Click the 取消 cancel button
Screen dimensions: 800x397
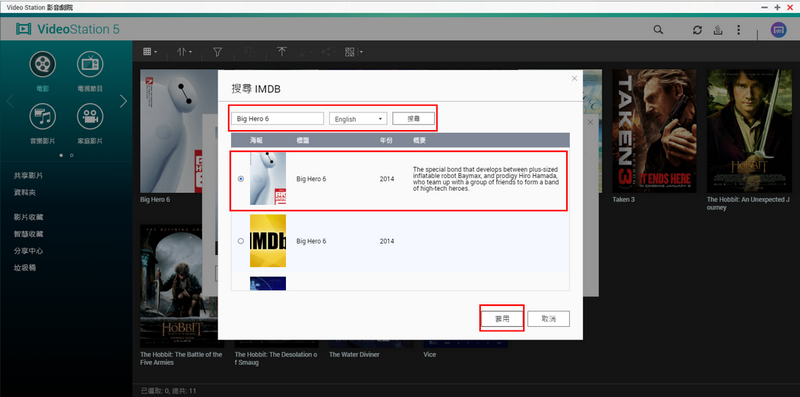pyautogui.click(x=548, y=318)
